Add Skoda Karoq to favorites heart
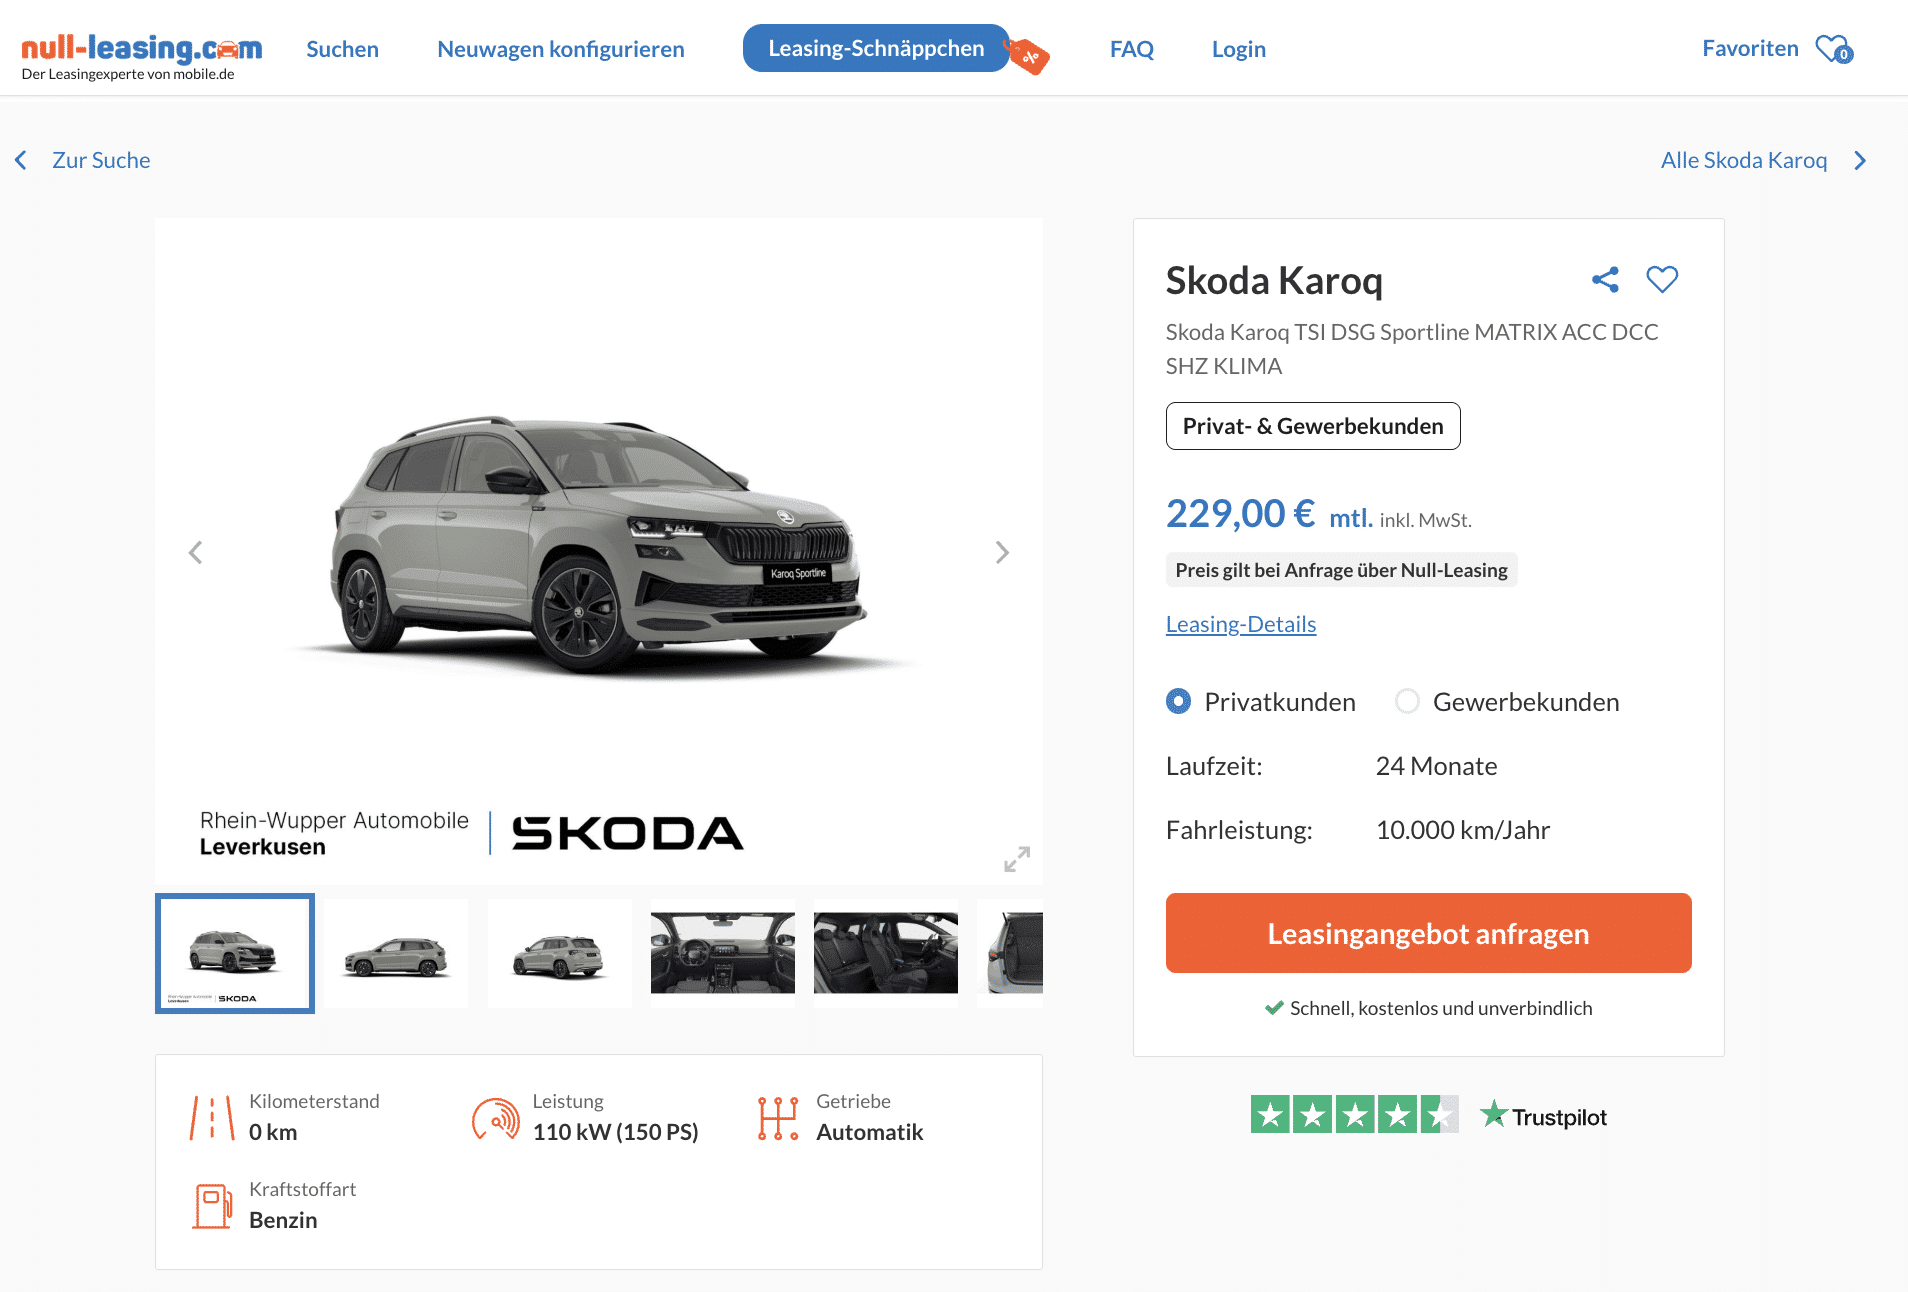1908x1292 pixels. [1662, 279]
